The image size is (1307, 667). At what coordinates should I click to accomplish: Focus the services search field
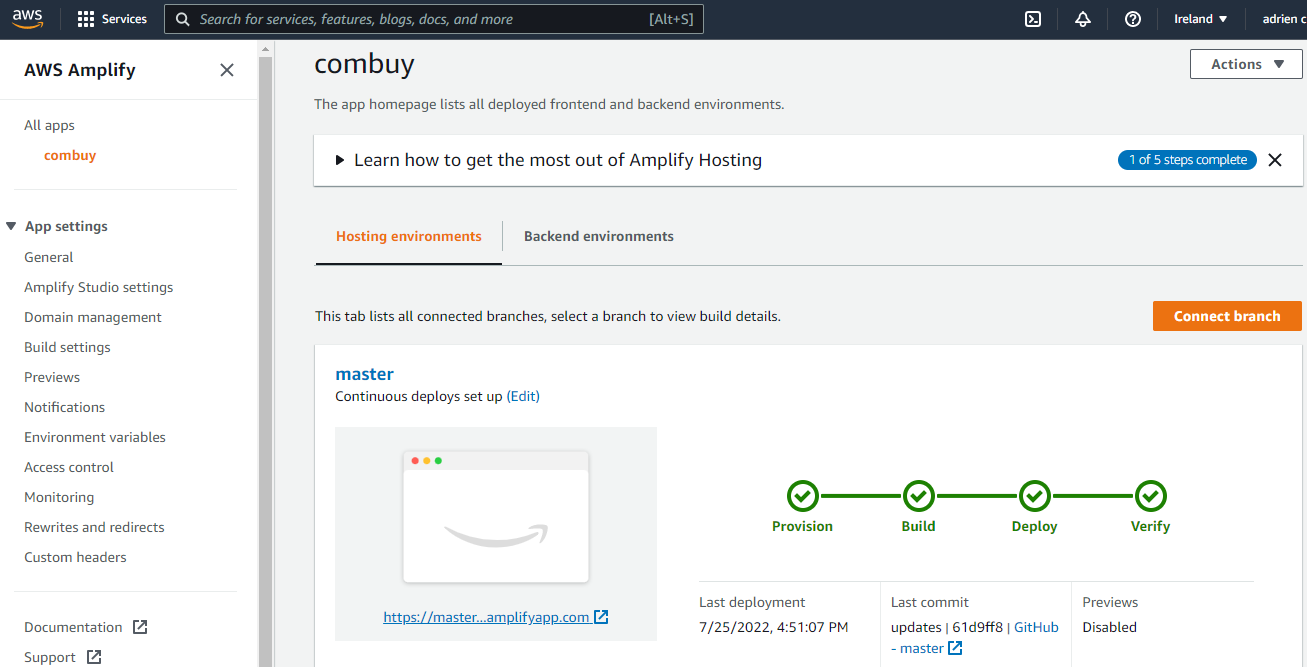(x=434, y=19)
